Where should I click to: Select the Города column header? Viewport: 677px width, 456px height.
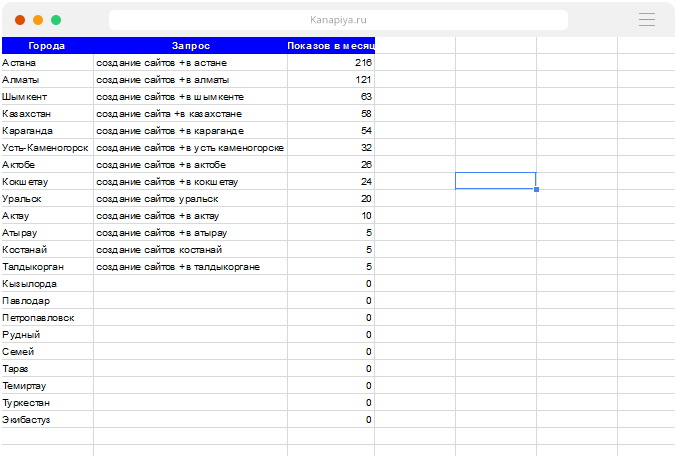47,45
